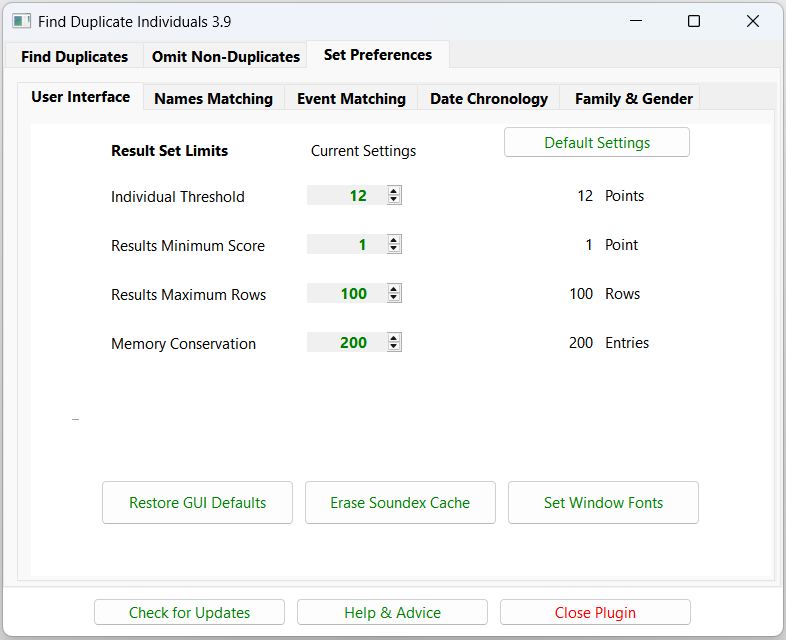Close the window with the title bar X

coord(752,21)
